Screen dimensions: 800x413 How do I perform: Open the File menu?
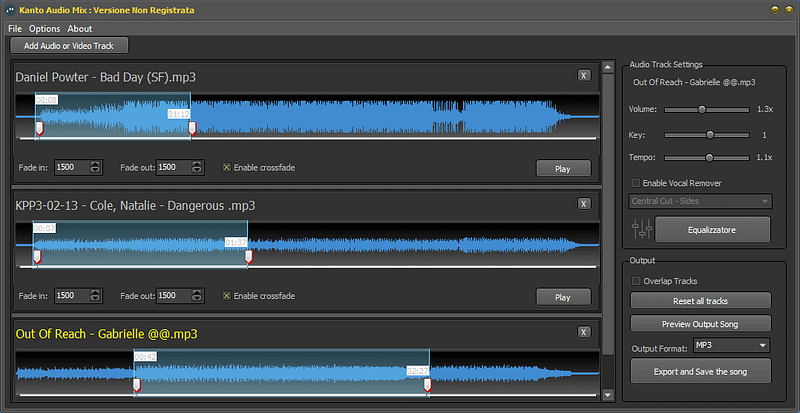(15, 29)
